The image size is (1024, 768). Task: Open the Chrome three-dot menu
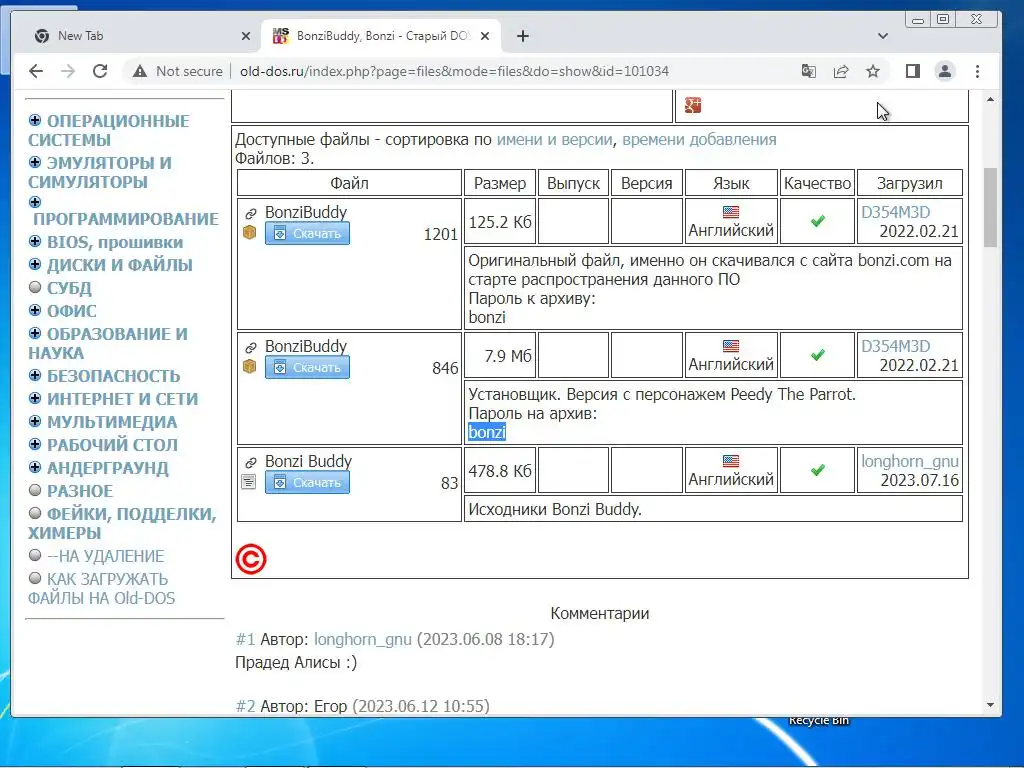(x=978, y=71)
